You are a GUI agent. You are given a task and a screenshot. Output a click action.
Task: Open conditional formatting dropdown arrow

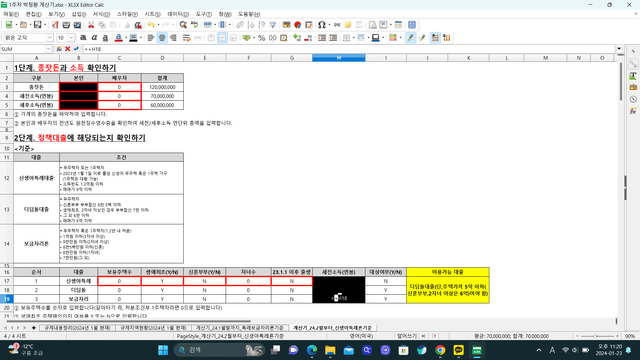[x=400, y=38]
